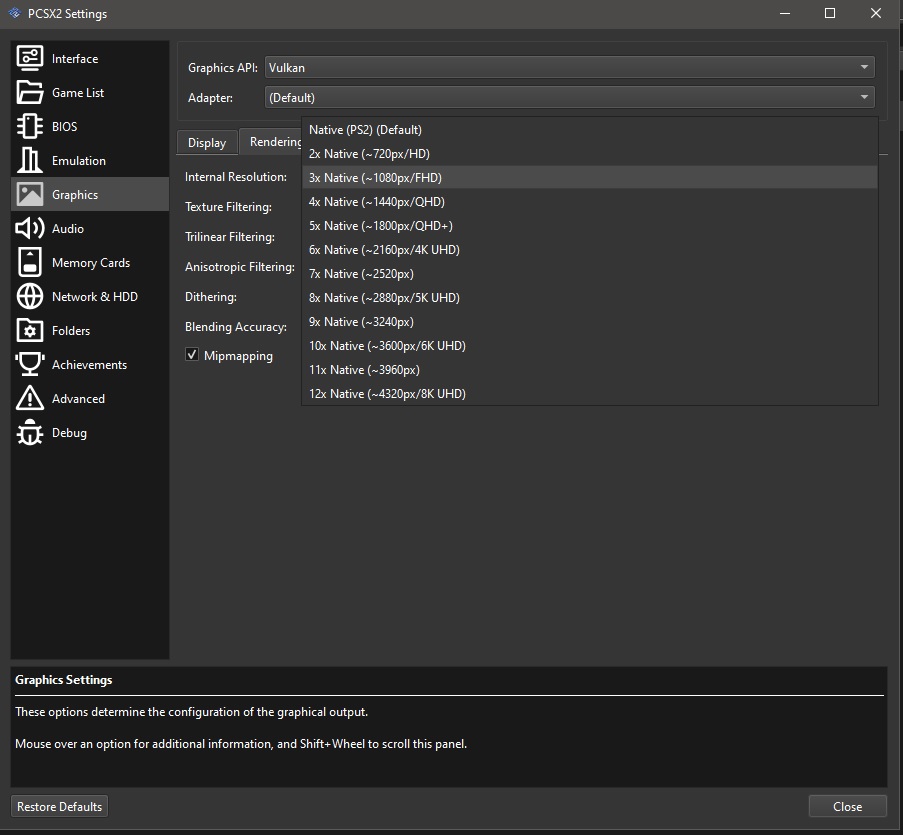The width and height of the screenshot is (903, 835).
Task: Go to BIOS settings label
Action: tap(64, 127)
